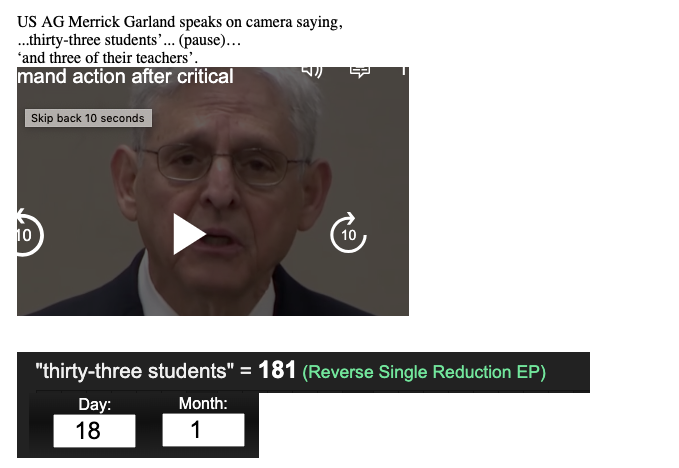The image size is (679, 468).
Task: Click the 'Month:' label
Action: (203, 403)
